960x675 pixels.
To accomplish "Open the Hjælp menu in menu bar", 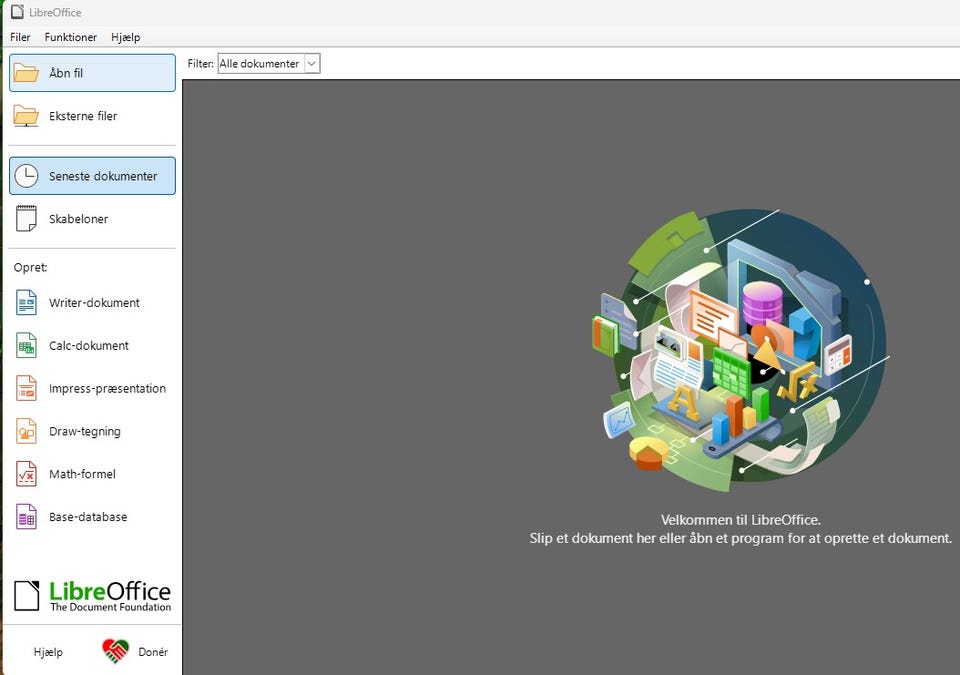I will pyautogui.click(x=126, y=37).
